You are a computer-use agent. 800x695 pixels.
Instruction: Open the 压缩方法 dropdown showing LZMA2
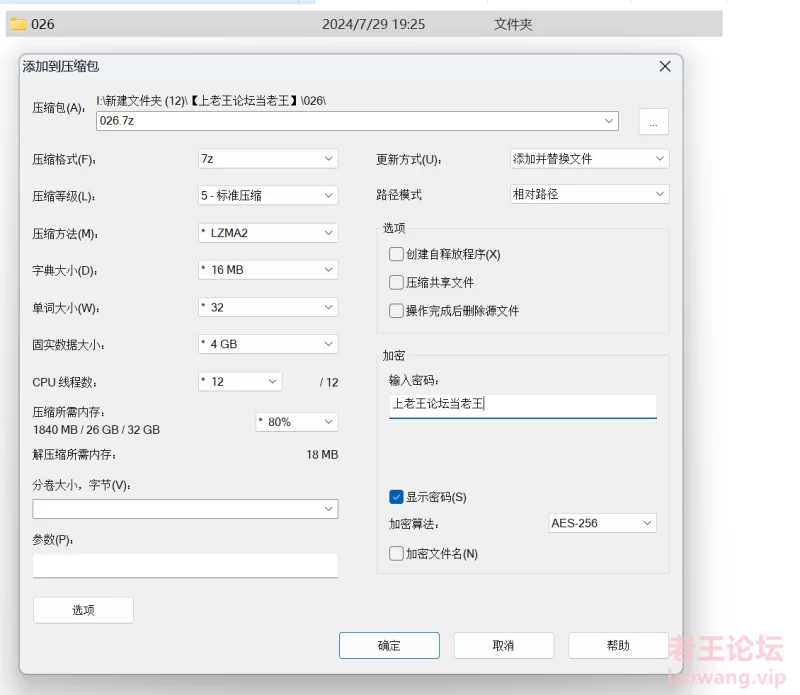coord(268,233)
